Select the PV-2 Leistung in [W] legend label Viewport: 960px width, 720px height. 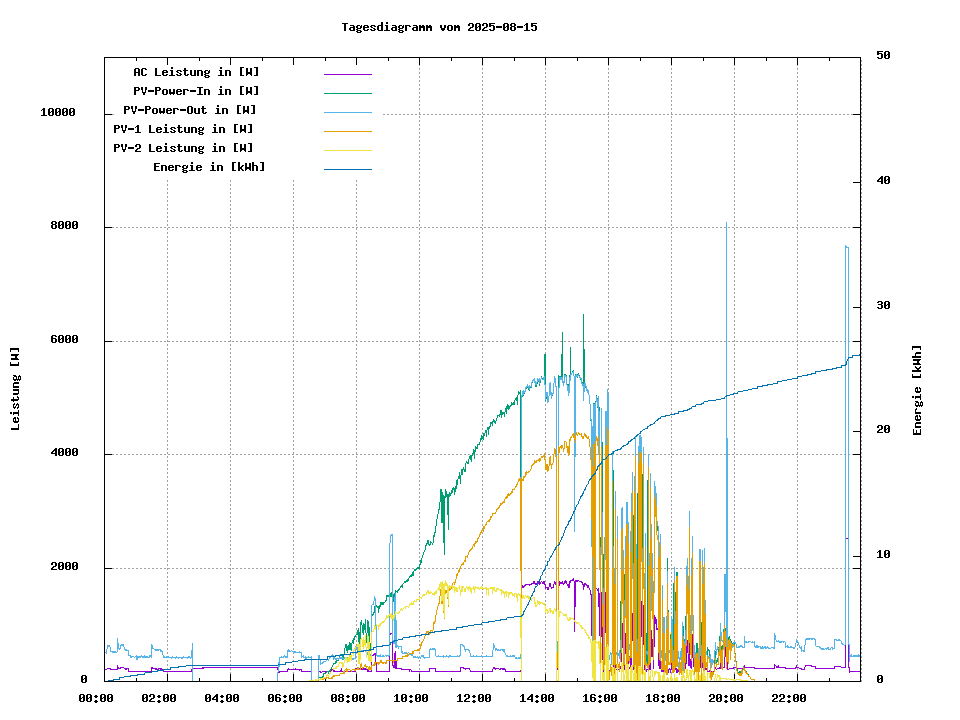183,148
